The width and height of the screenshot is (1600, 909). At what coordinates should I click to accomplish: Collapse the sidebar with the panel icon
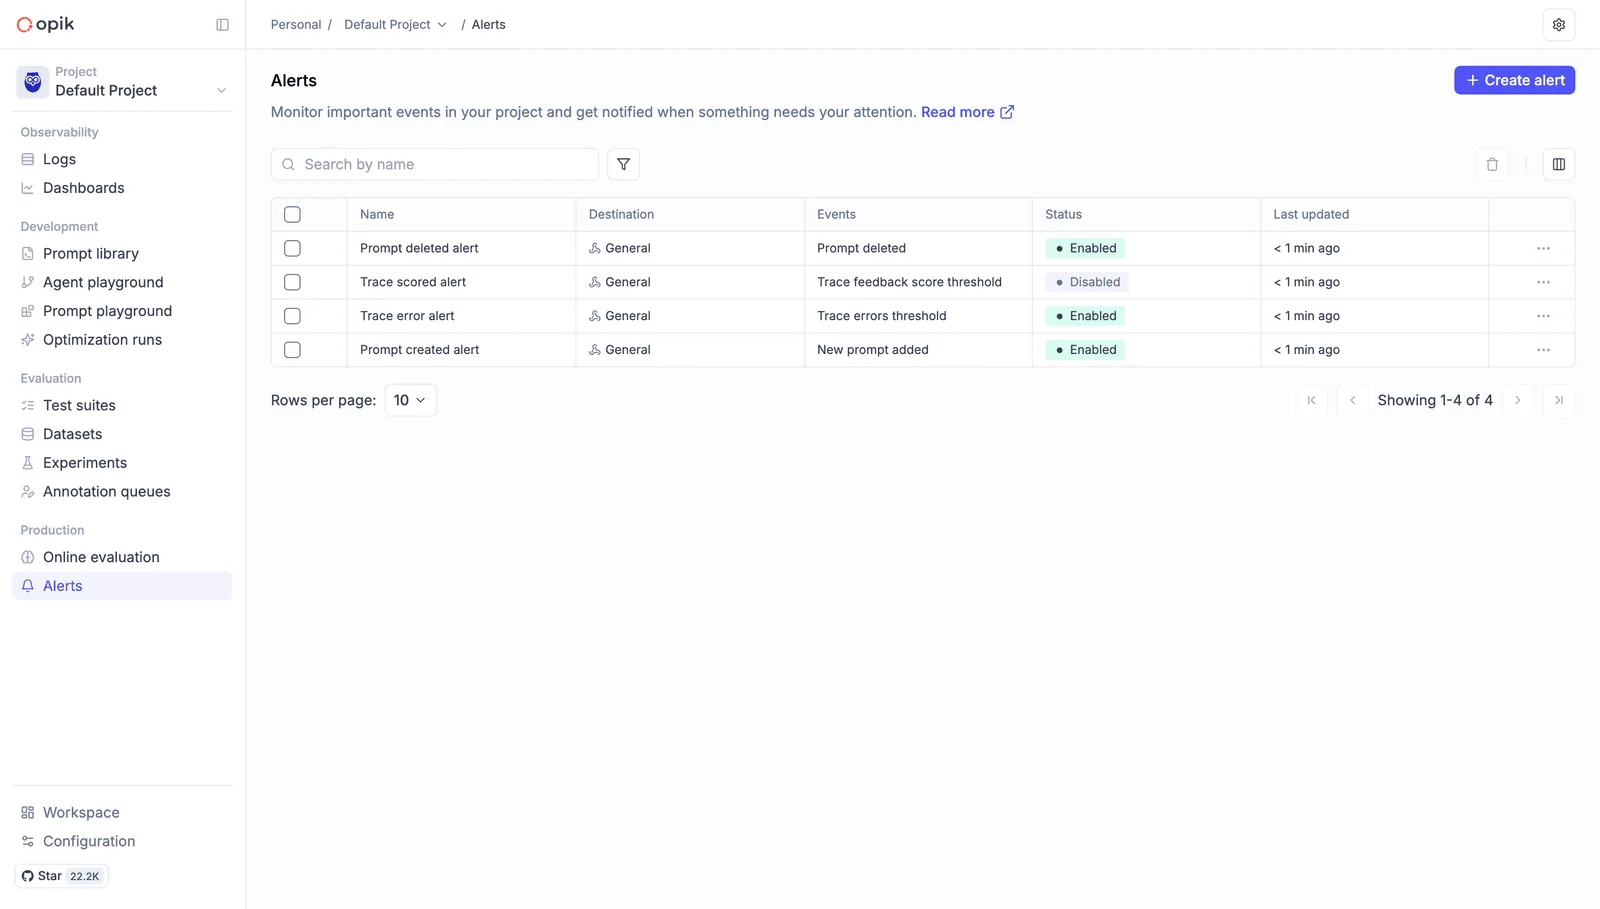222,25
